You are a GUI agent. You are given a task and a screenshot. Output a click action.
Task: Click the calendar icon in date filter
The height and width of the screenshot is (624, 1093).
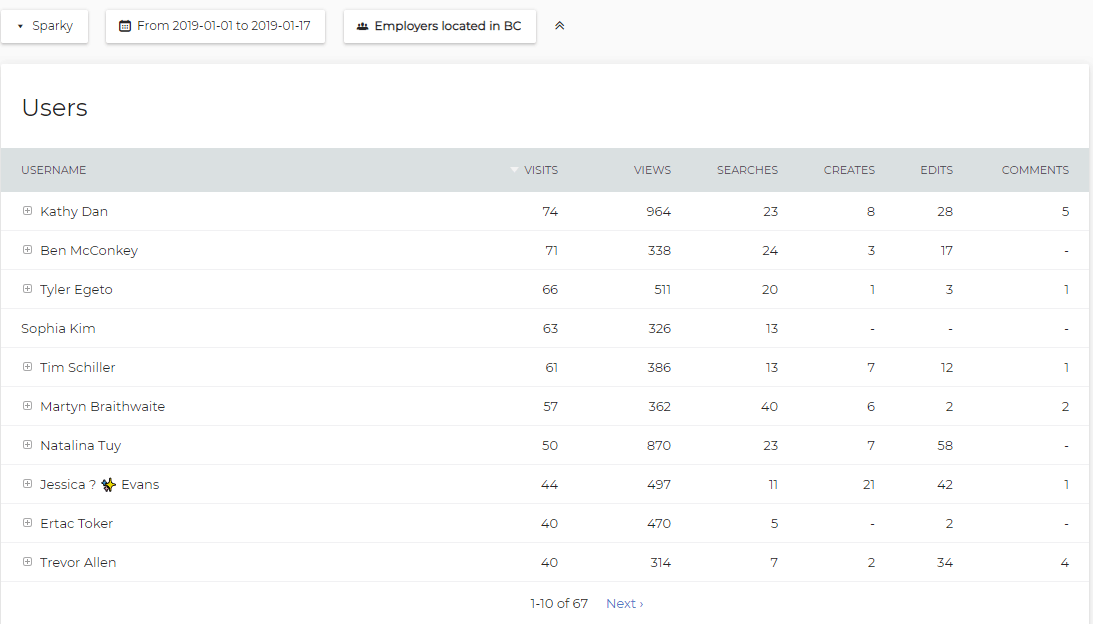point(125,26)
